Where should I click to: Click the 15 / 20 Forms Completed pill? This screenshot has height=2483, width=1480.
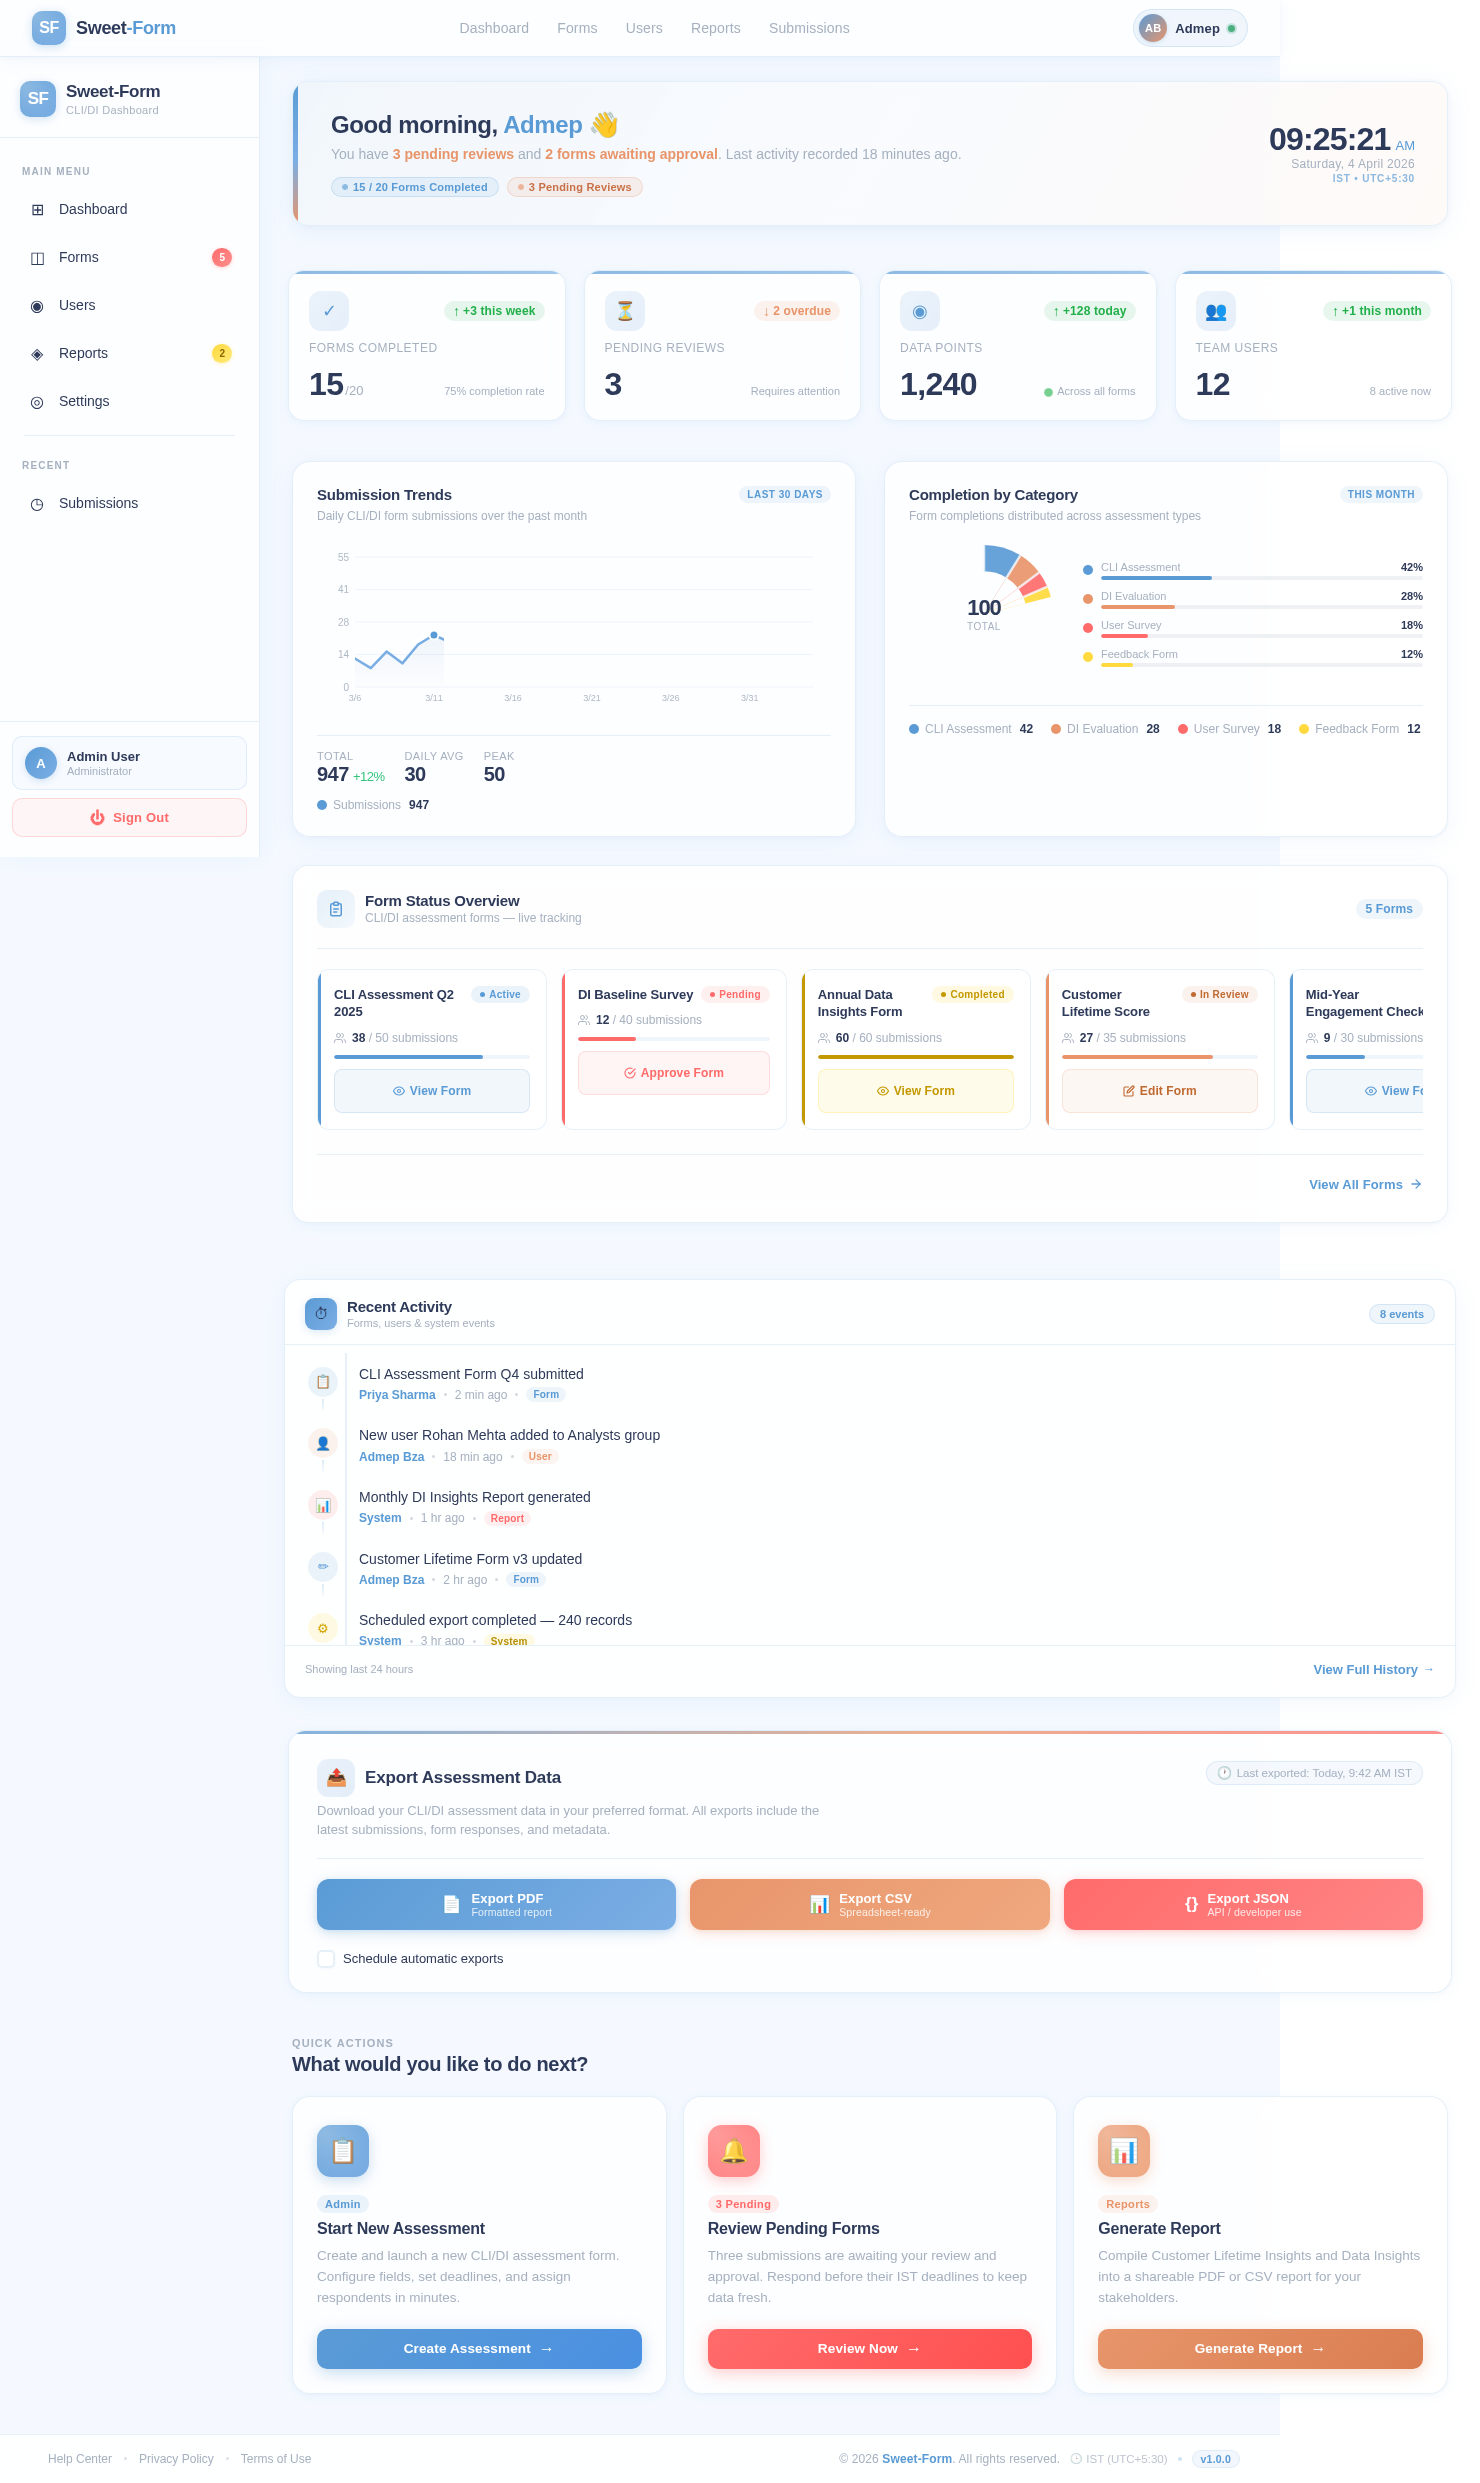415,187
